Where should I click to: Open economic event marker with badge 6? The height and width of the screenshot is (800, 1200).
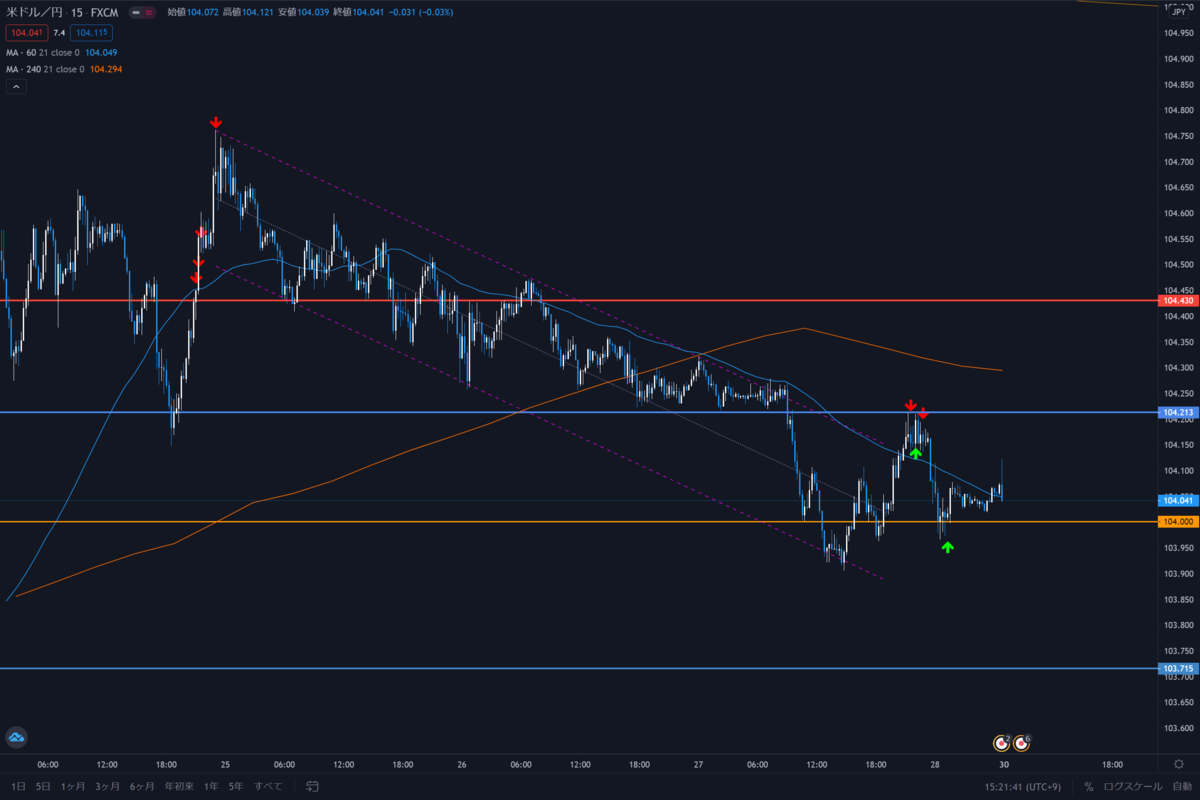click(1022, 743)
